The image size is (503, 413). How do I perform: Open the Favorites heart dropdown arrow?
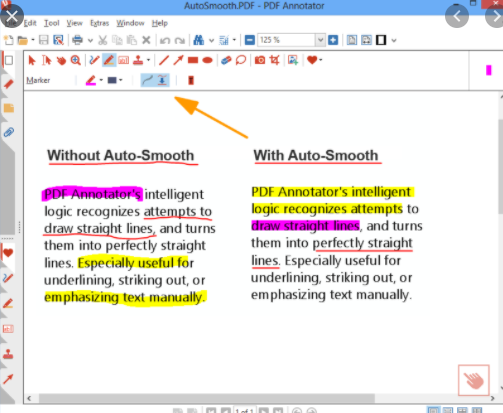(x=321, y=60)
